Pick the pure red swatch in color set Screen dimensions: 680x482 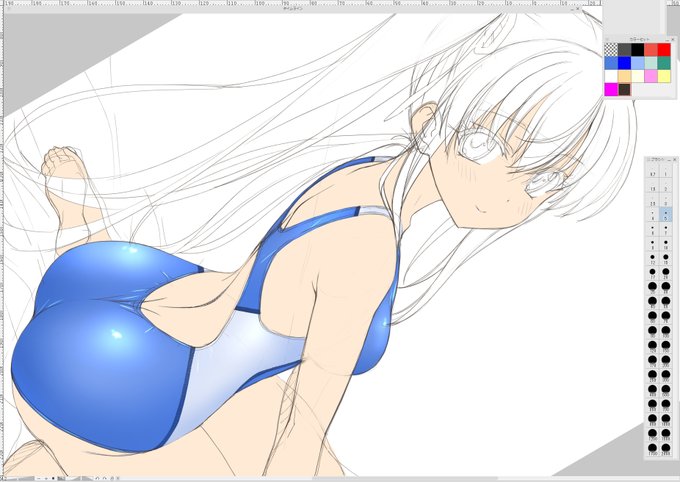tap(664, 49)
